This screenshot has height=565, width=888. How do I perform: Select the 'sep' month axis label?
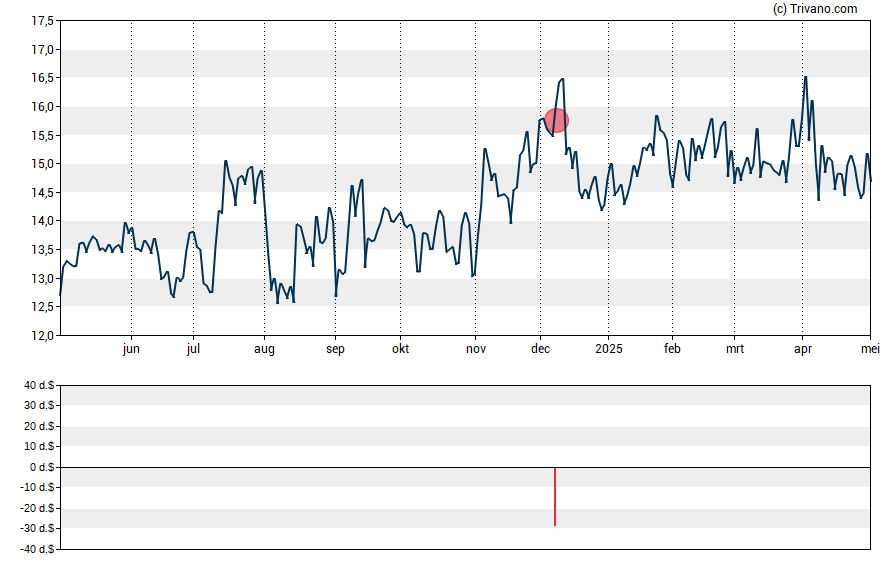coord(335,349)
